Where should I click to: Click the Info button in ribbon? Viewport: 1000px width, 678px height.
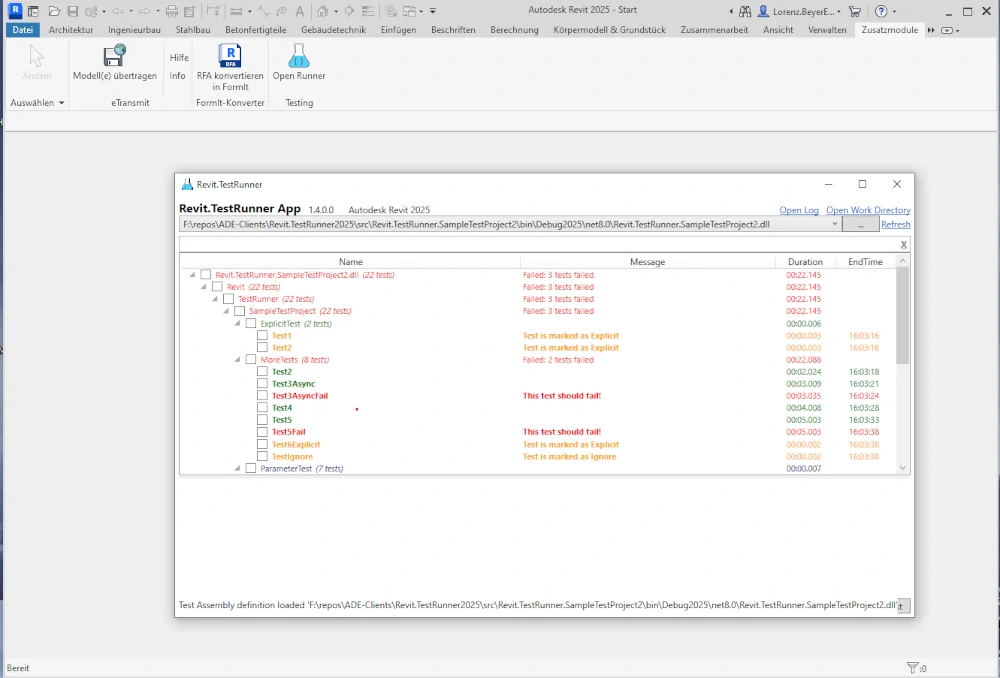coord(177,75)
